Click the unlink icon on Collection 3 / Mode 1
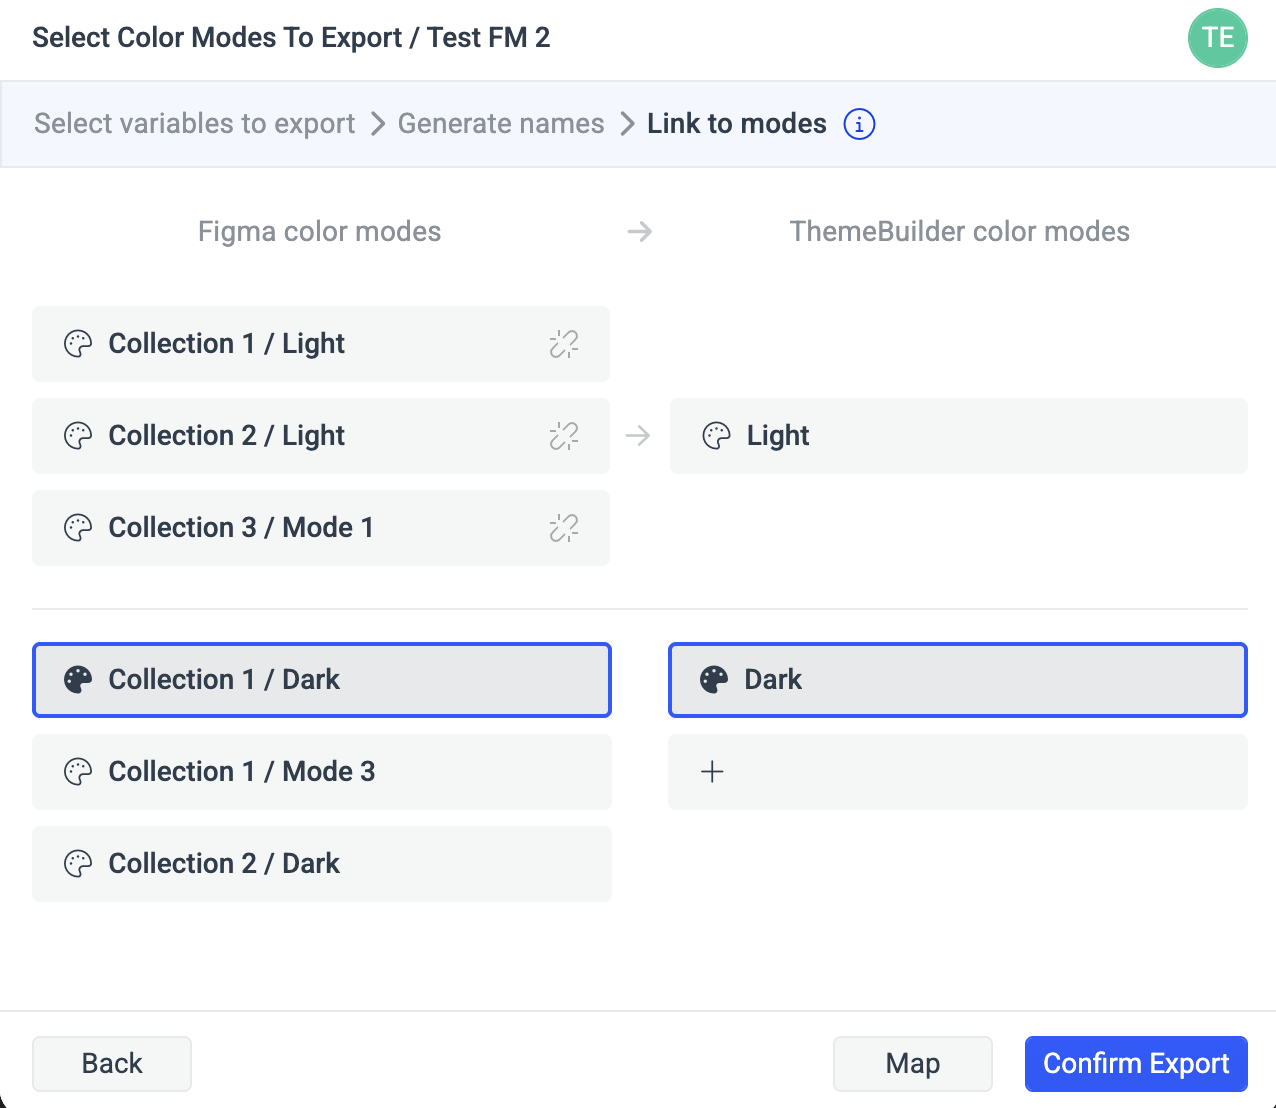 pyautogui.click(x=563, y=528)
